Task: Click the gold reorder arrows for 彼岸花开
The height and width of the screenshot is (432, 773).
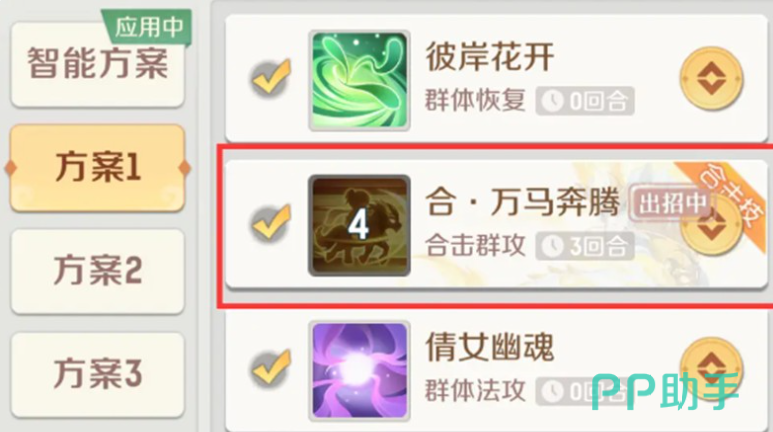Action: coord(711,79)
